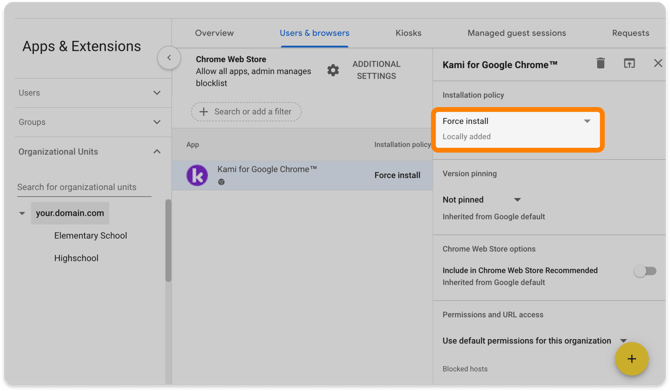Click the ADDITIONAL SETTINGS button

(376, 70)
